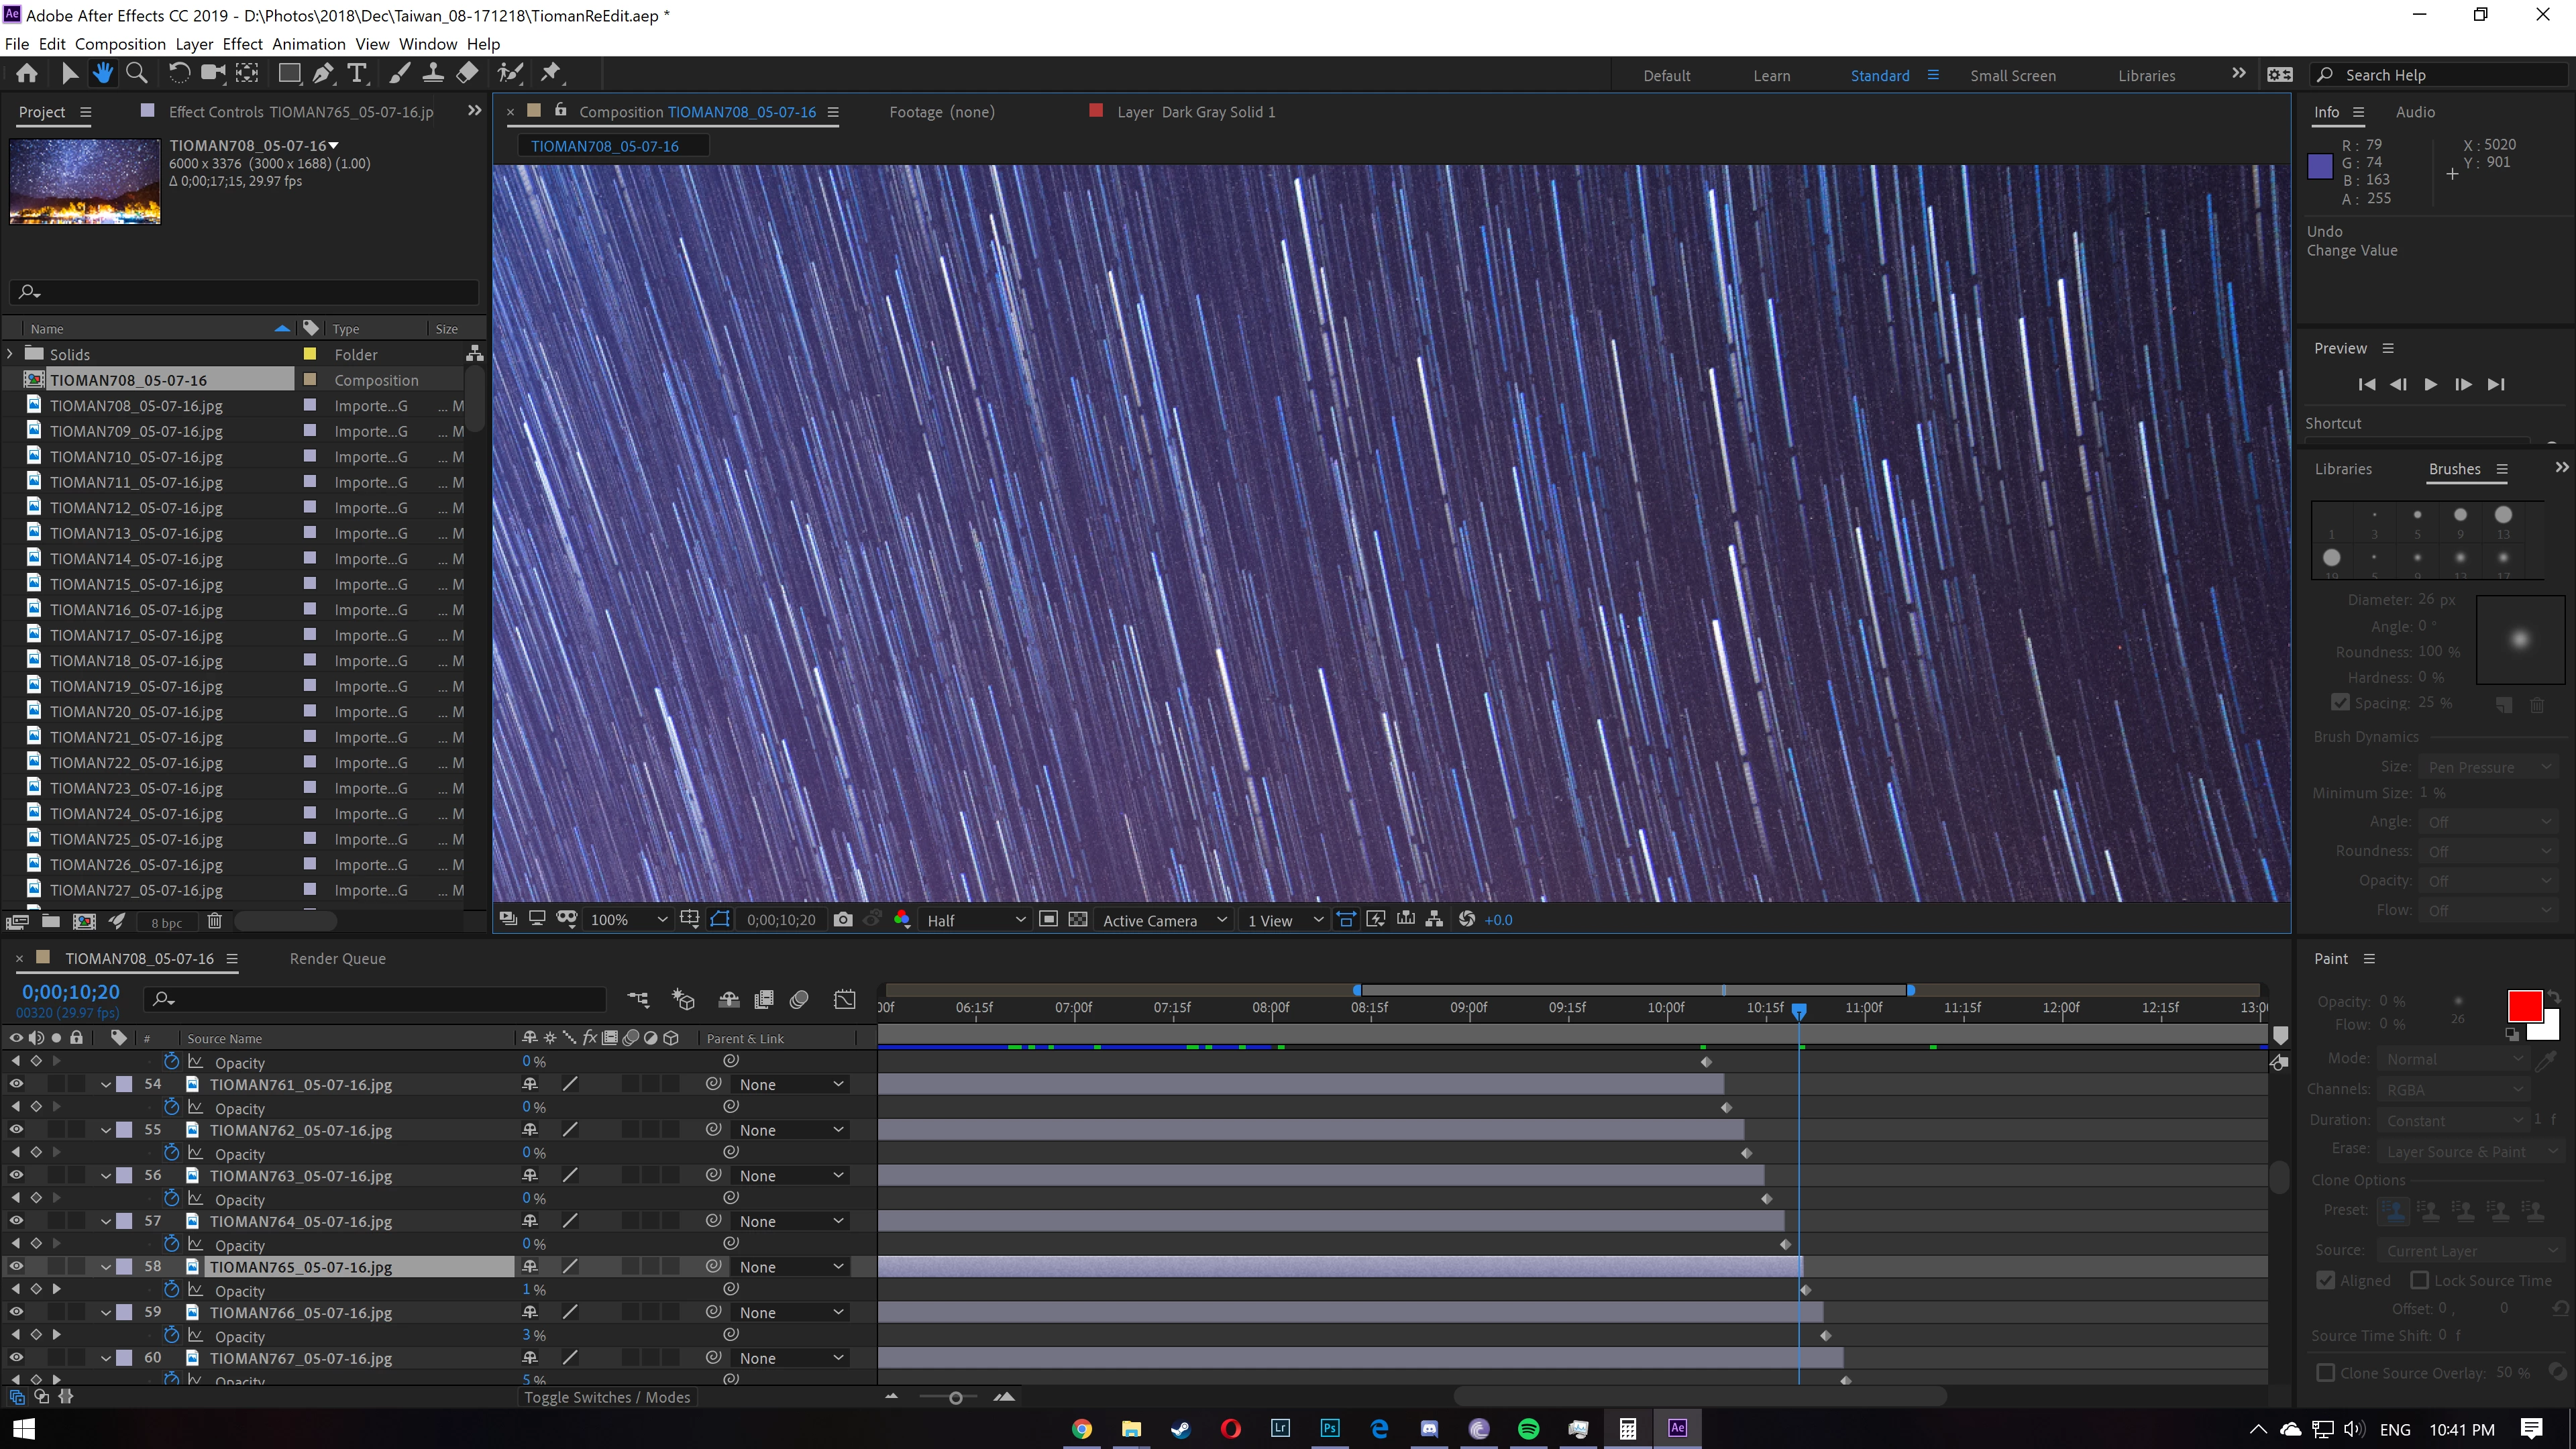This screenshot has width=2576, height=1449.
Task: Click Toggle Switches / Modes button
Action: pyautogui.click(x=607, y=1397)
